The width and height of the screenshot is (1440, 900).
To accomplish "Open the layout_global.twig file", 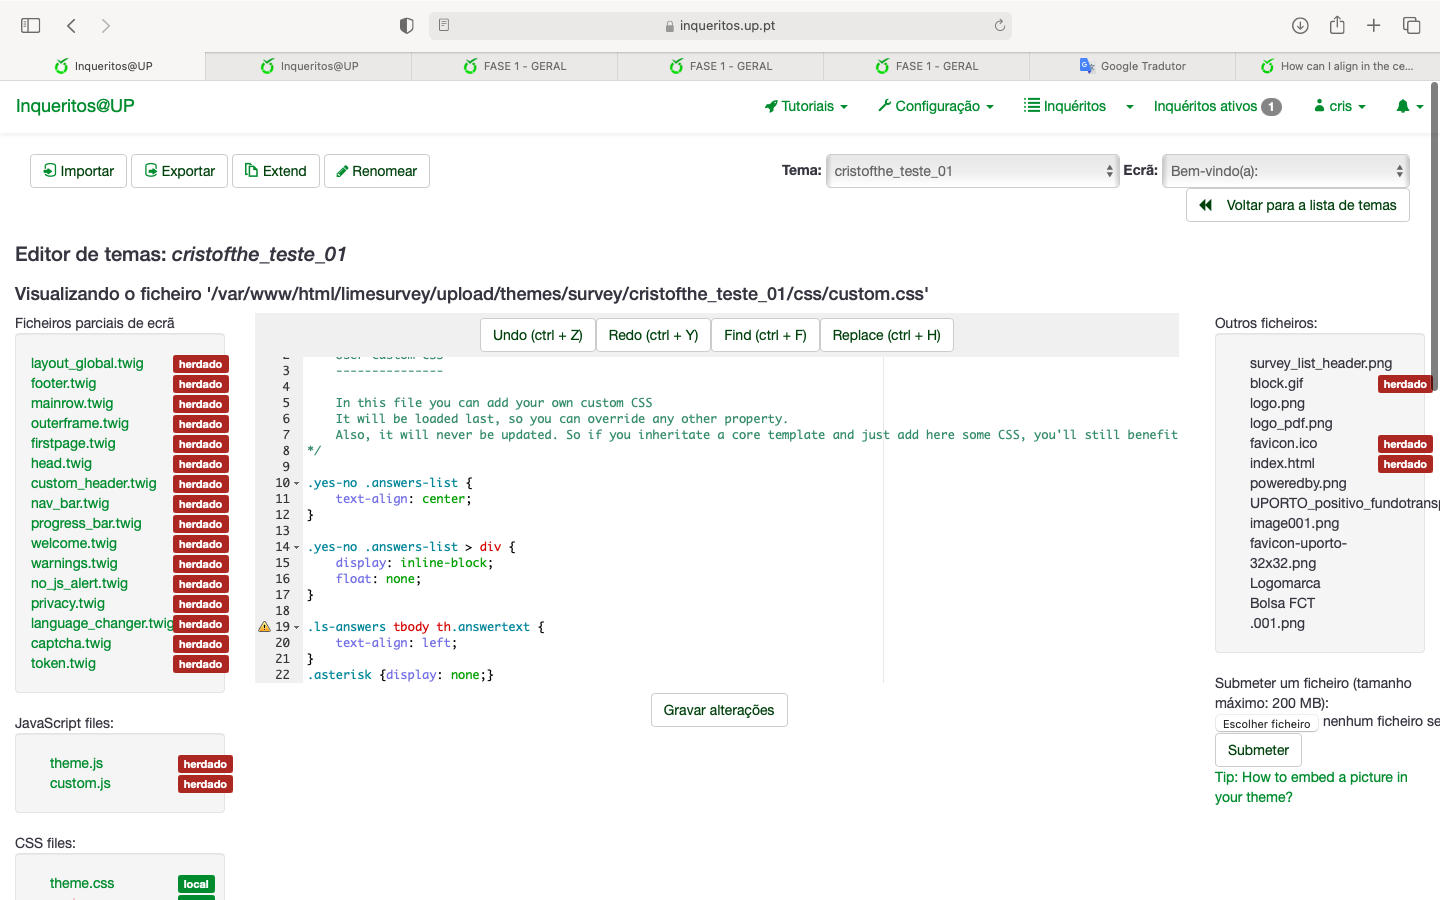I will point(87,363).
